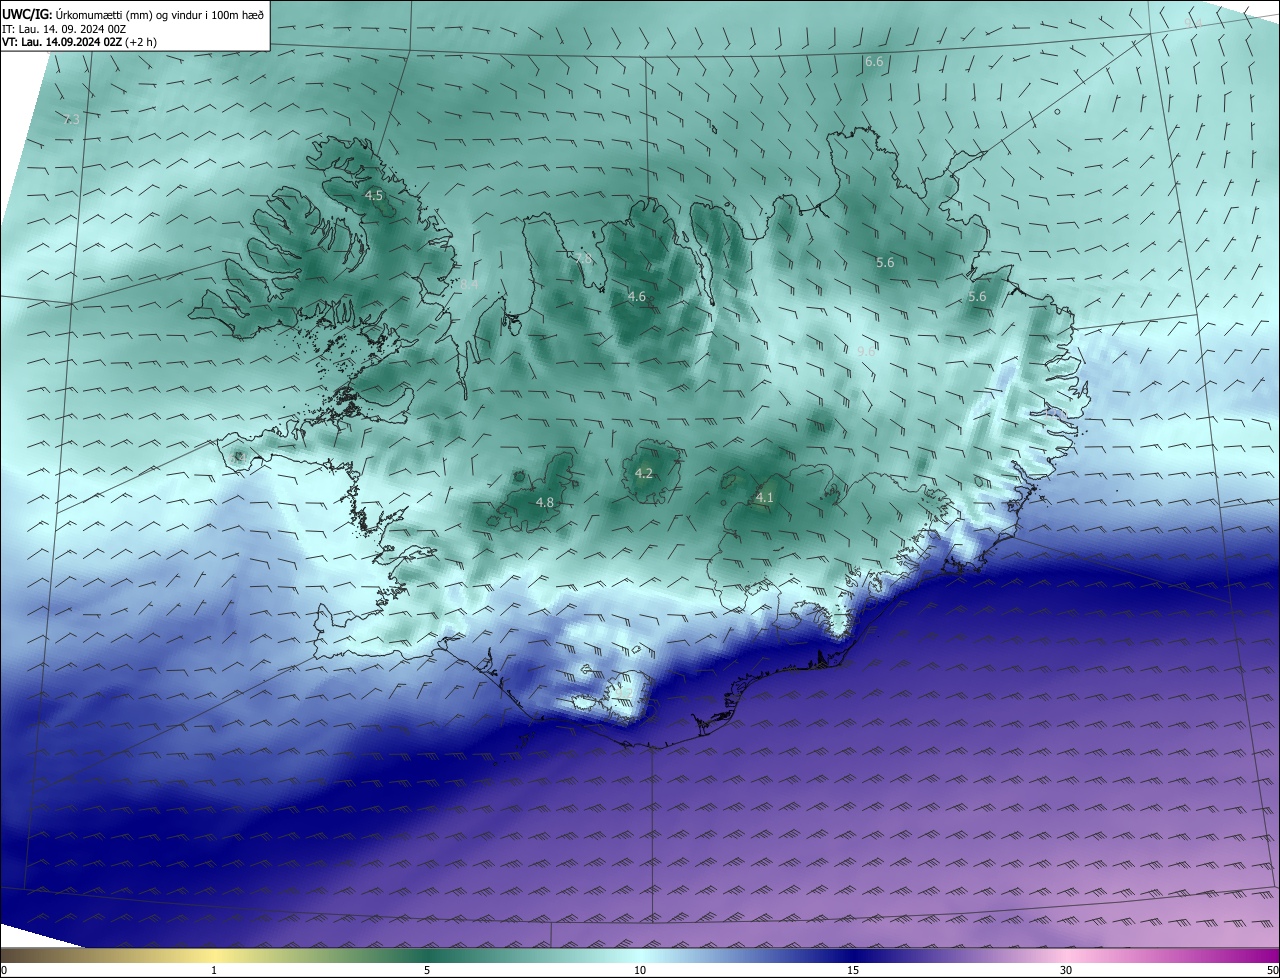The height and width of the screenshot is (978, 1280).
Task: Select the "10" tick on the colour scale
Action: pyautogui.click(x=640, y=970)
